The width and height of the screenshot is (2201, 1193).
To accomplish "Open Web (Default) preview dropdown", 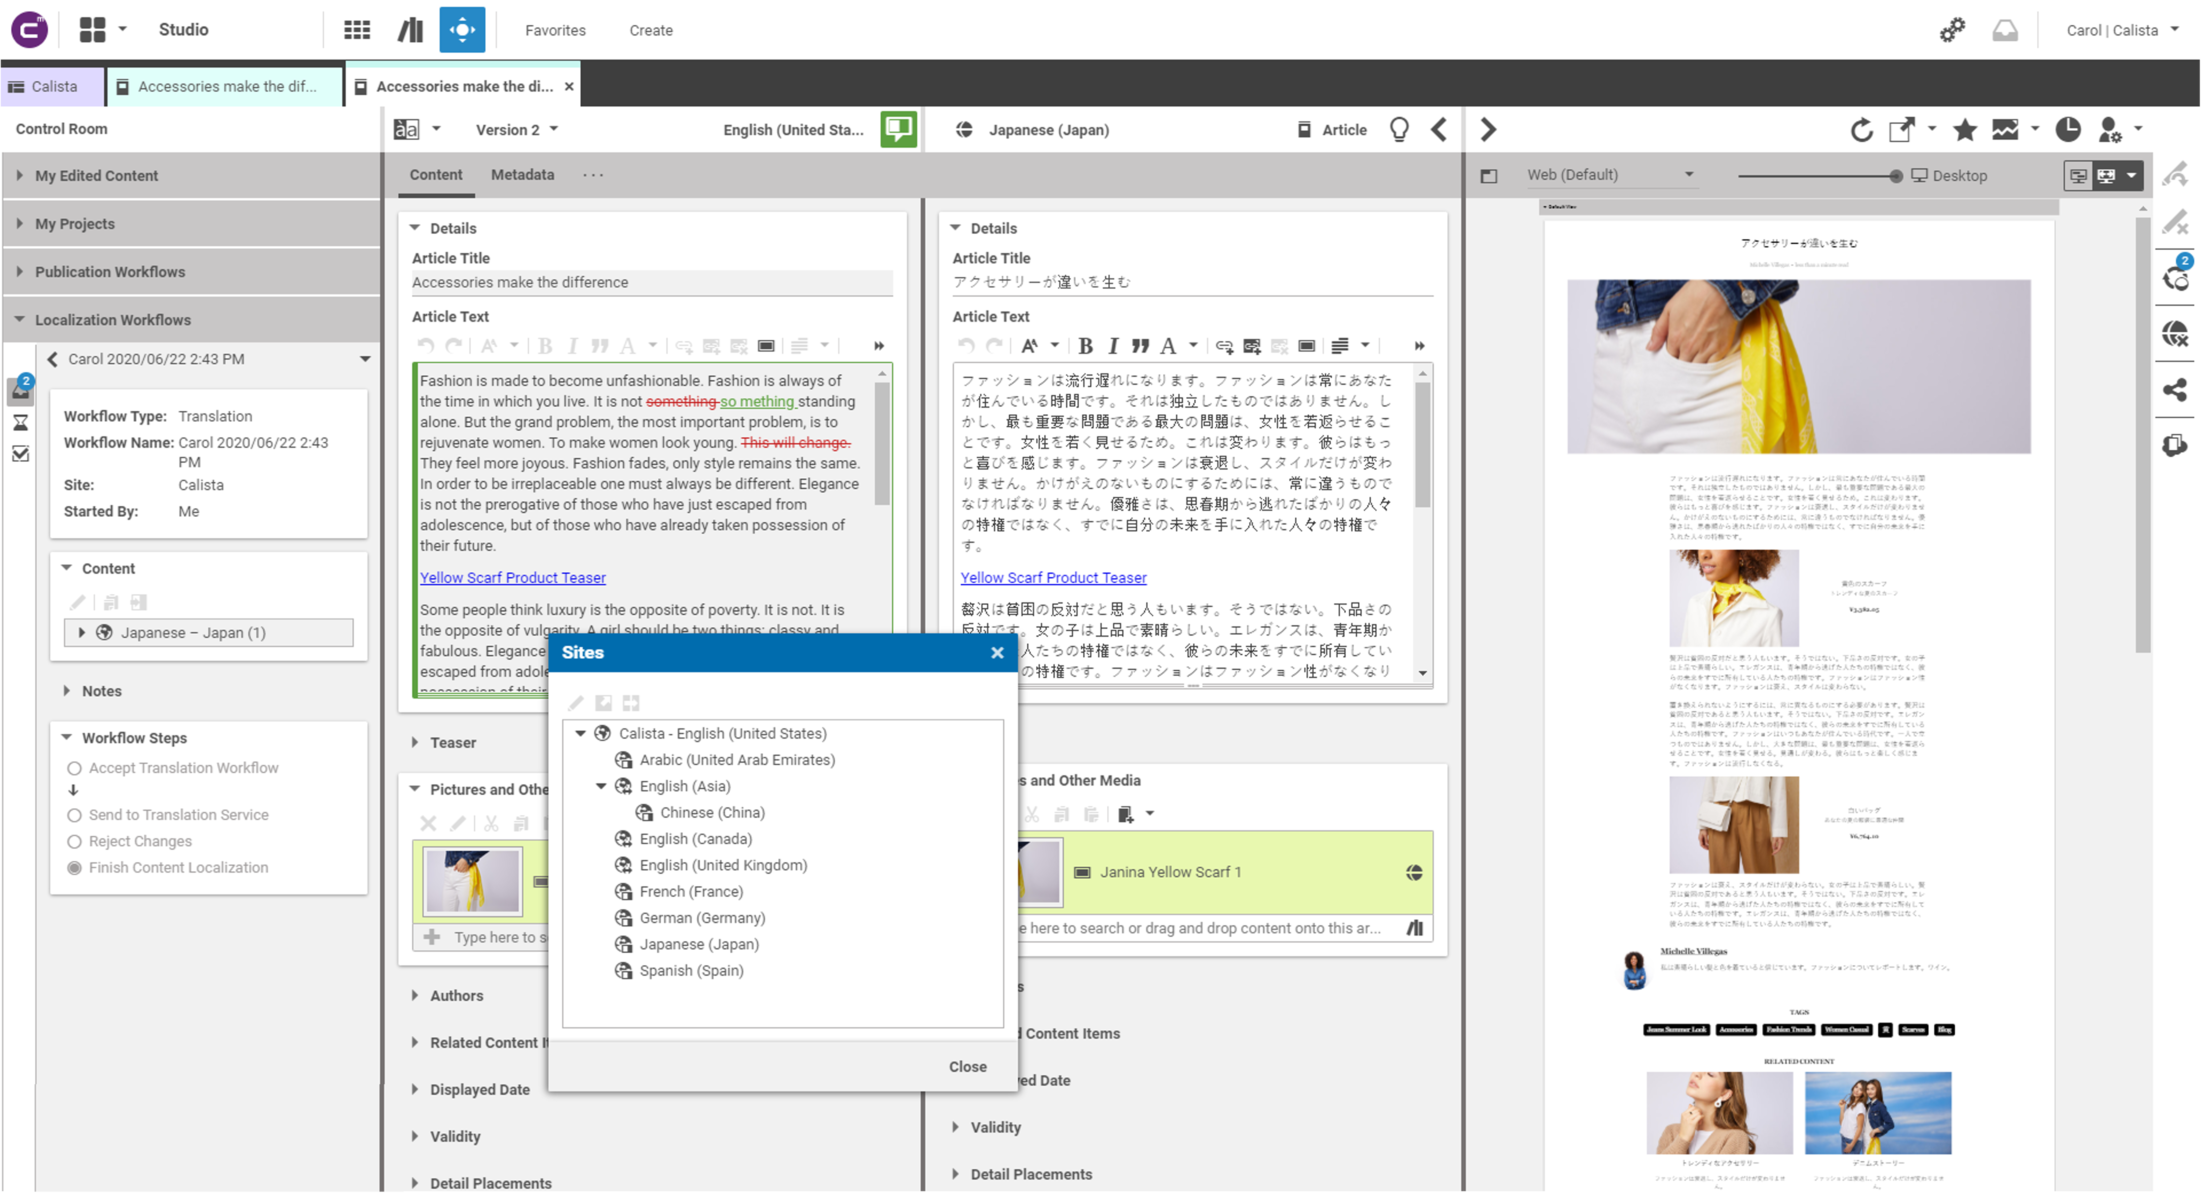I will (x=1610, y=175).
